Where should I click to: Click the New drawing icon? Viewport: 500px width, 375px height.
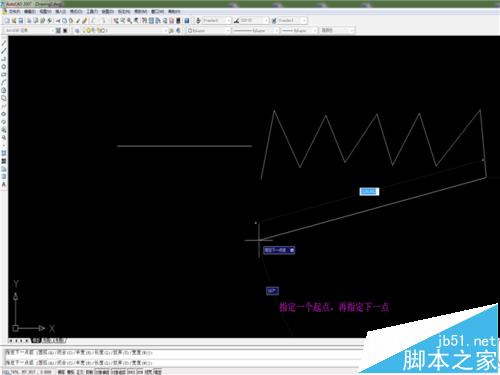pos(7,21)
